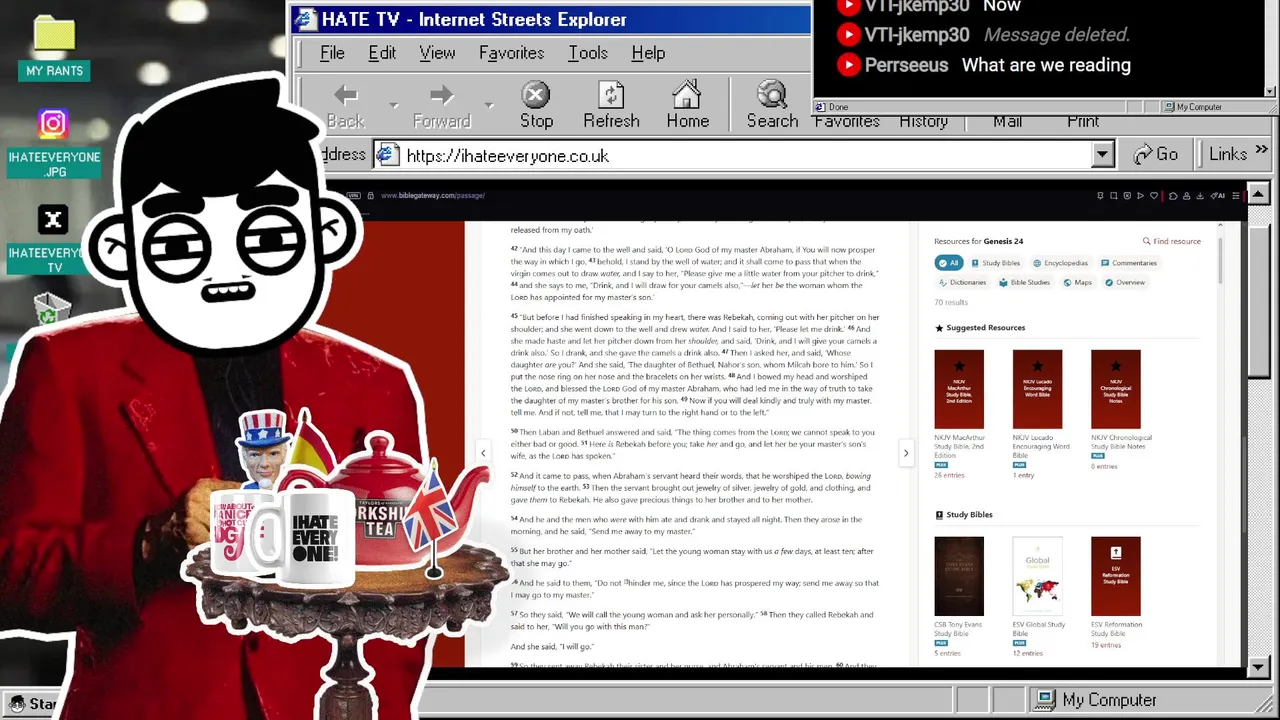1280x720 pixels.
Task: Open the Back button history dropdown arrow
Action: (393, 105)
